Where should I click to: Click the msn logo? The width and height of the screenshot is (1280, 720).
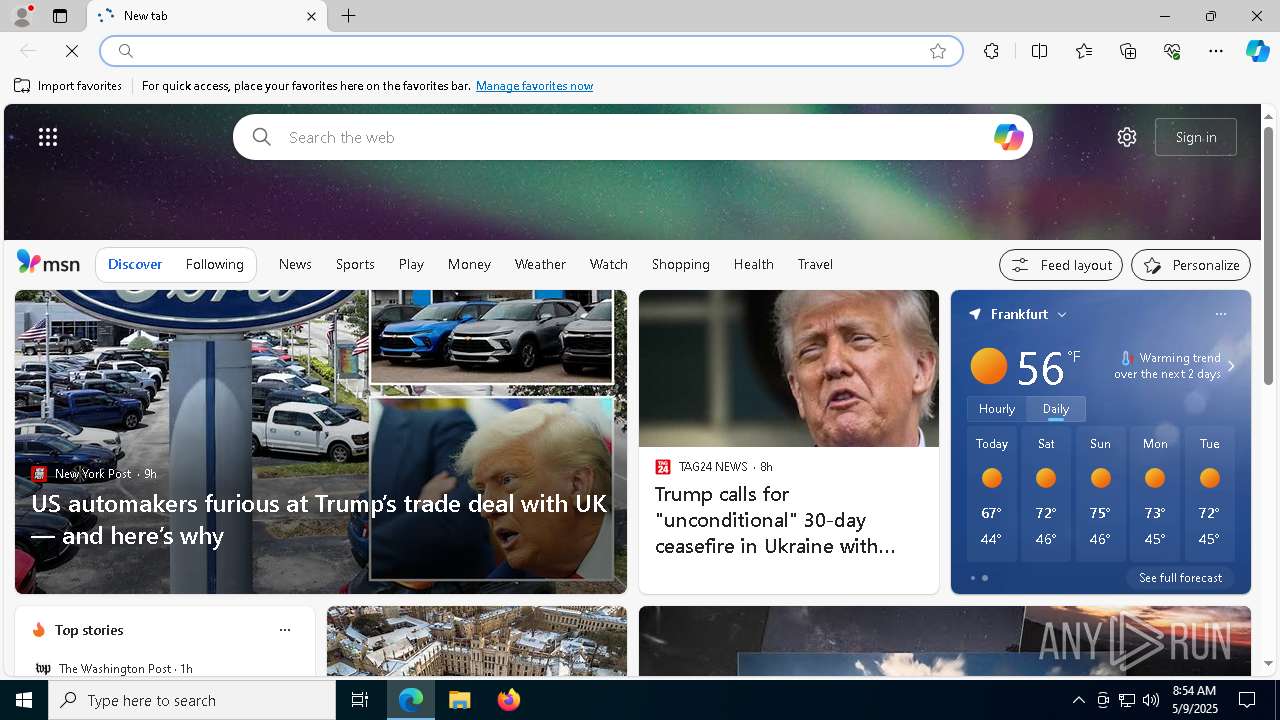pos(48,263)
